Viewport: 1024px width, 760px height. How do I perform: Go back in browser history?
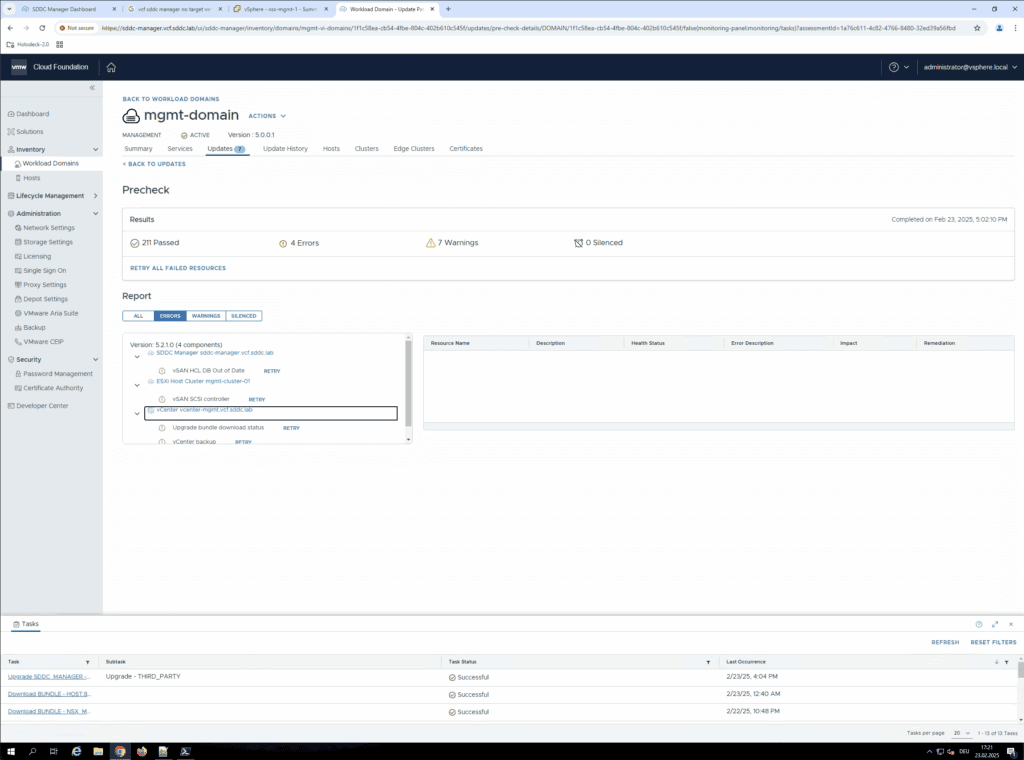coord(10,28)
